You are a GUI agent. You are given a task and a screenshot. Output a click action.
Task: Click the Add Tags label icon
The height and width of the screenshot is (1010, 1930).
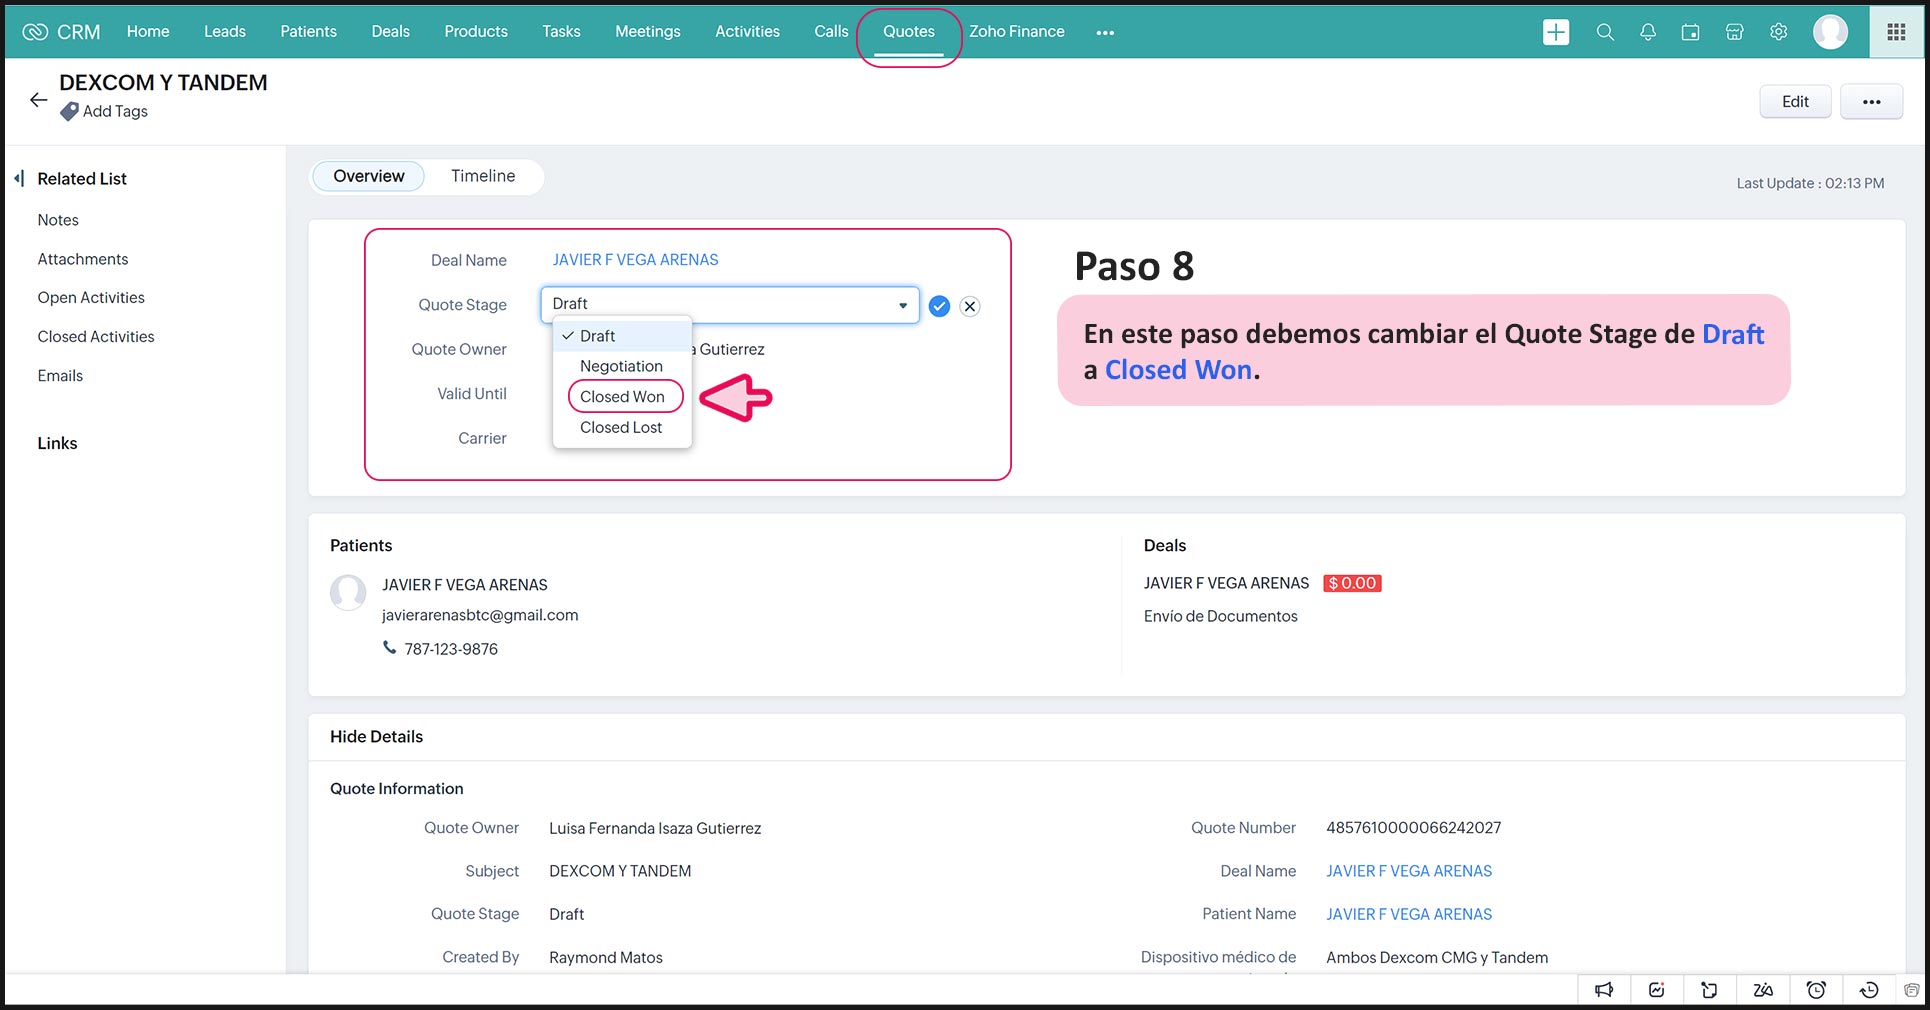point(69,112)
